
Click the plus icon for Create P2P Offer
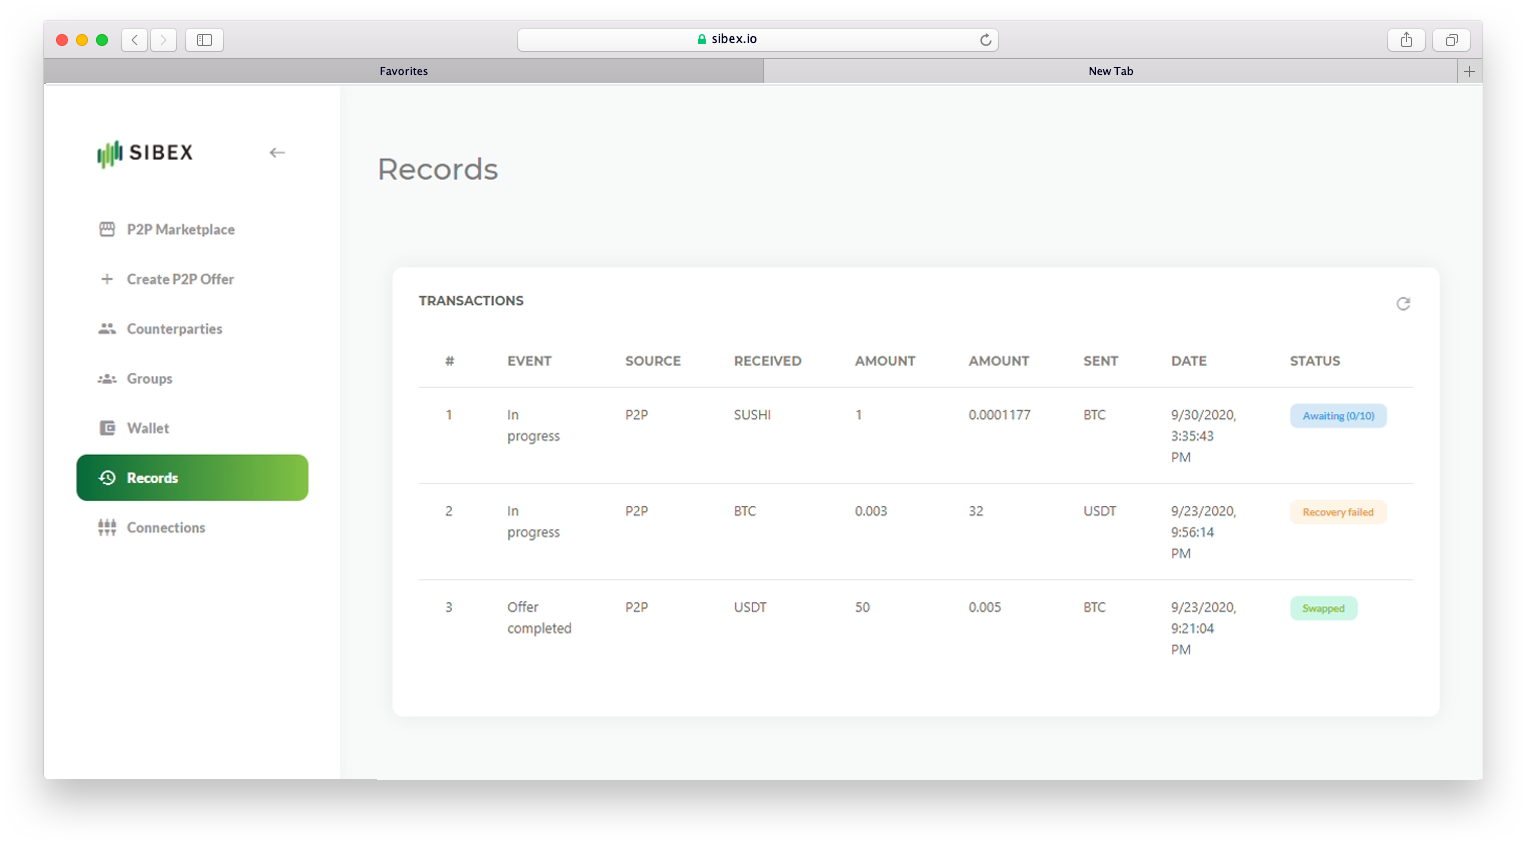[107, 279]
